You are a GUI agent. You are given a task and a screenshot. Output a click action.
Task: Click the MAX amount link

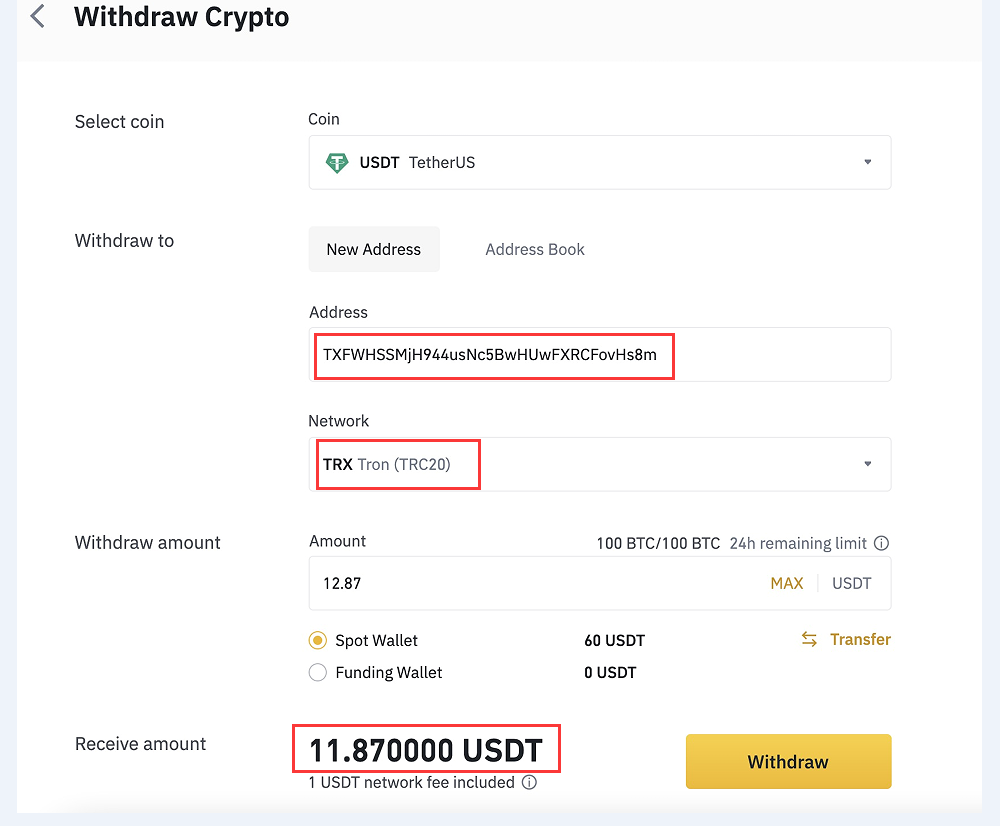pos(787,583)
